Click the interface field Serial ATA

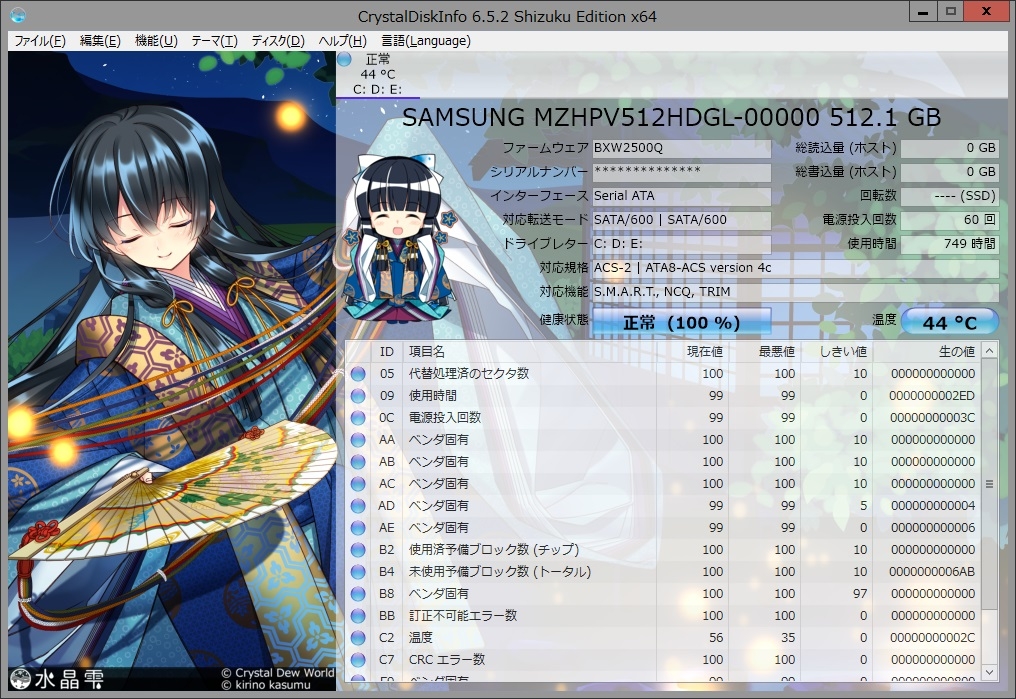coord(682,196)
